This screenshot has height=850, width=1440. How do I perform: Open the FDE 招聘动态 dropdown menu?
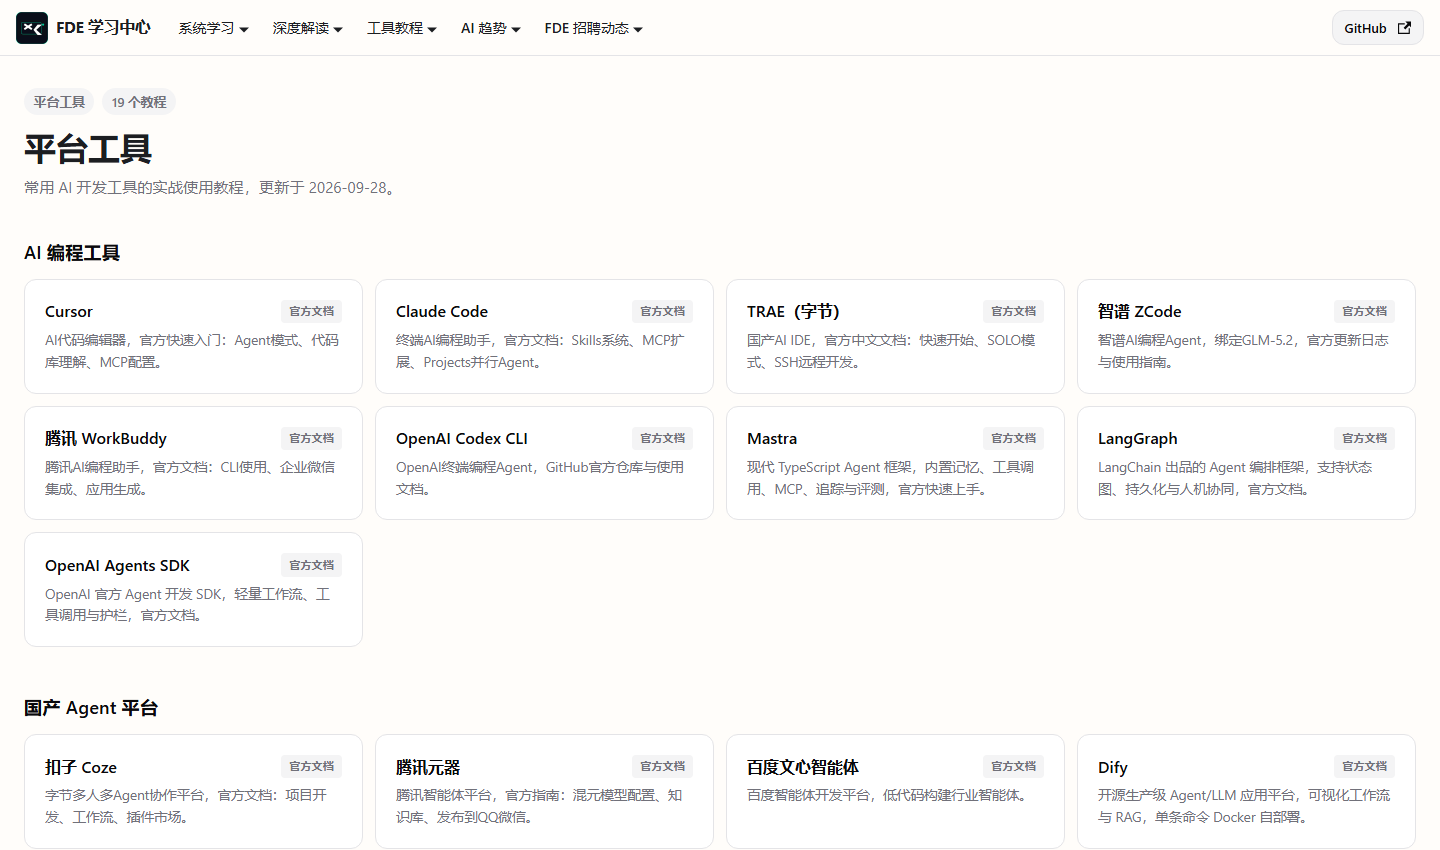(x=593, y=28)
